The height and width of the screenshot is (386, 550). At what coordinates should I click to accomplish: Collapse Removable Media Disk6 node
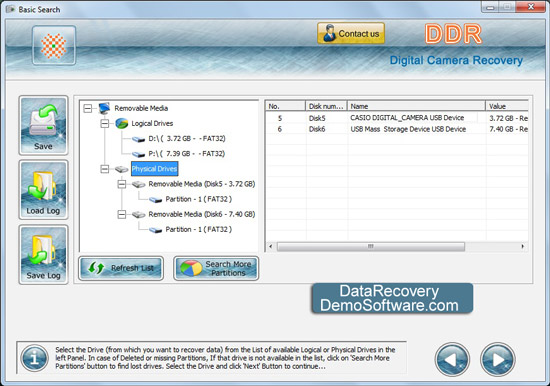[122, 214]
